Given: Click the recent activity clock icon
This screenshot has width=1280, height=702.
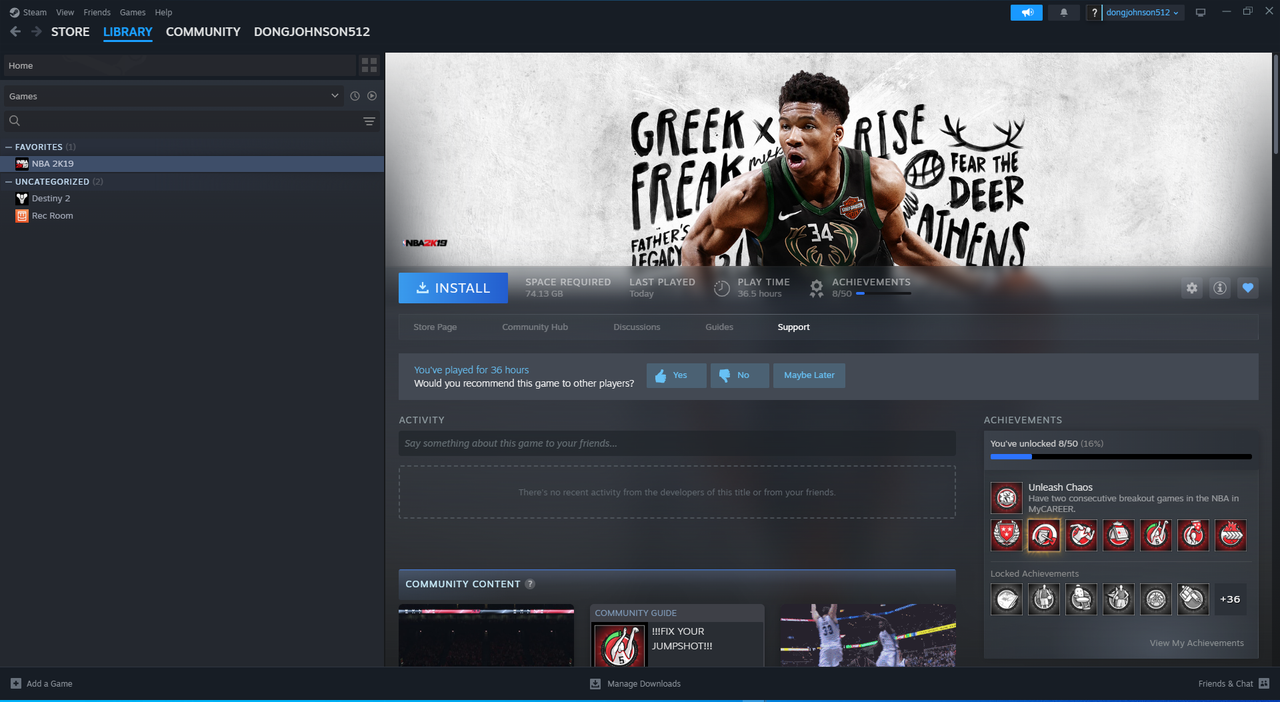Looking at the screenshot, I should [354, 96].
